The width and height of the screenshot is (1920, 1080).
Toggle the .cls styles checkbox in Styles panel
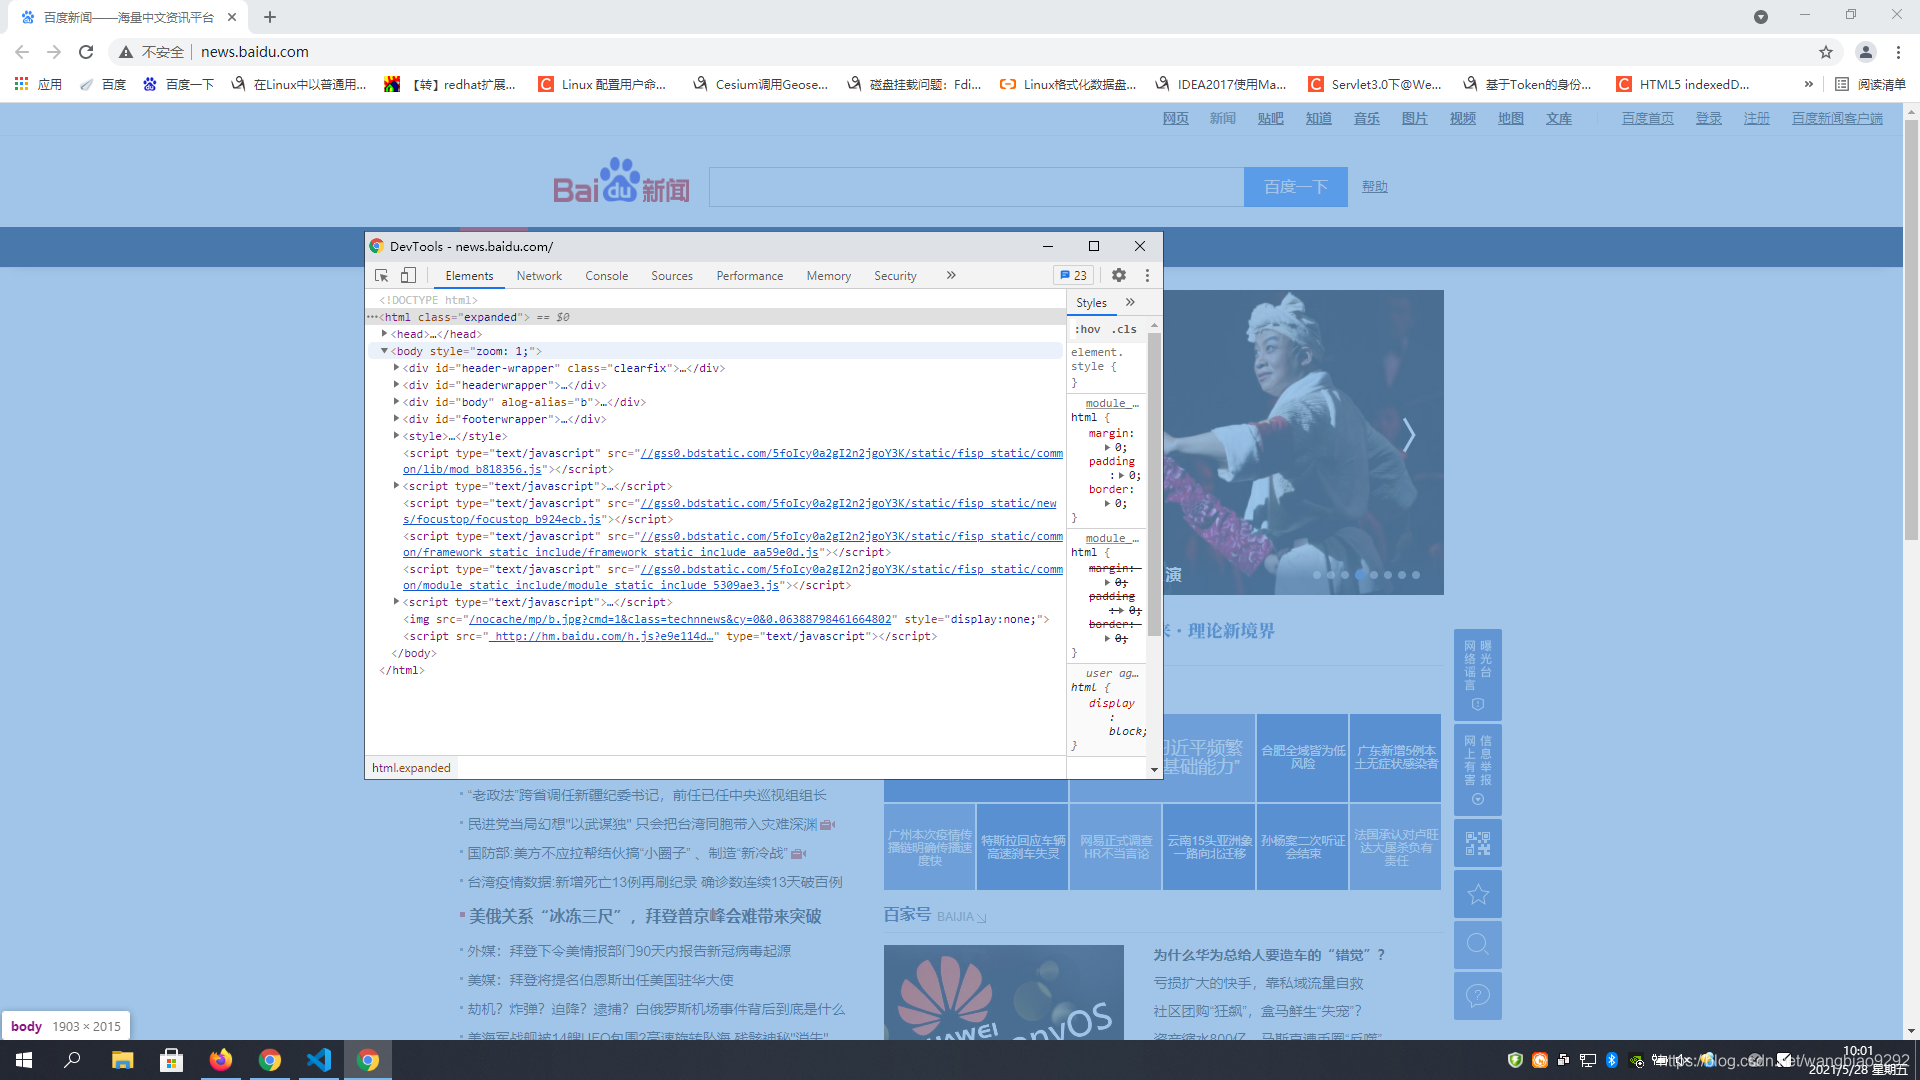click(x=1120, y=328)
